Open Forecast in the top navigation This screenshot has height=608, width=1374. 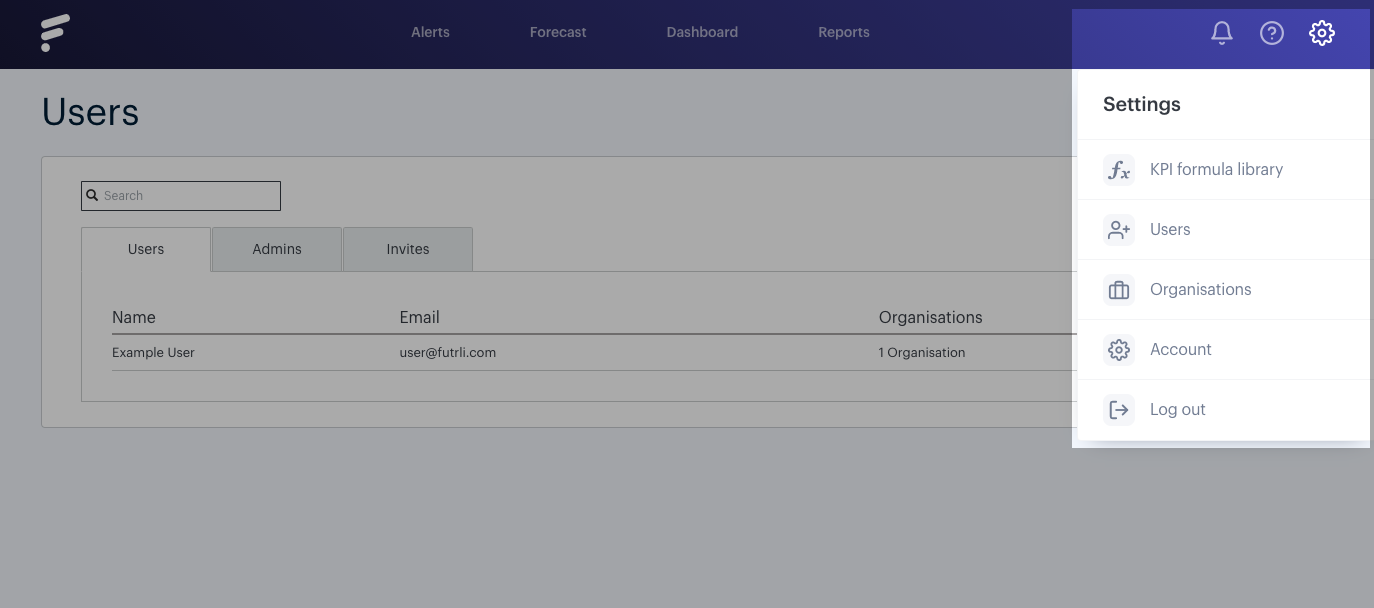coord(558,32)
